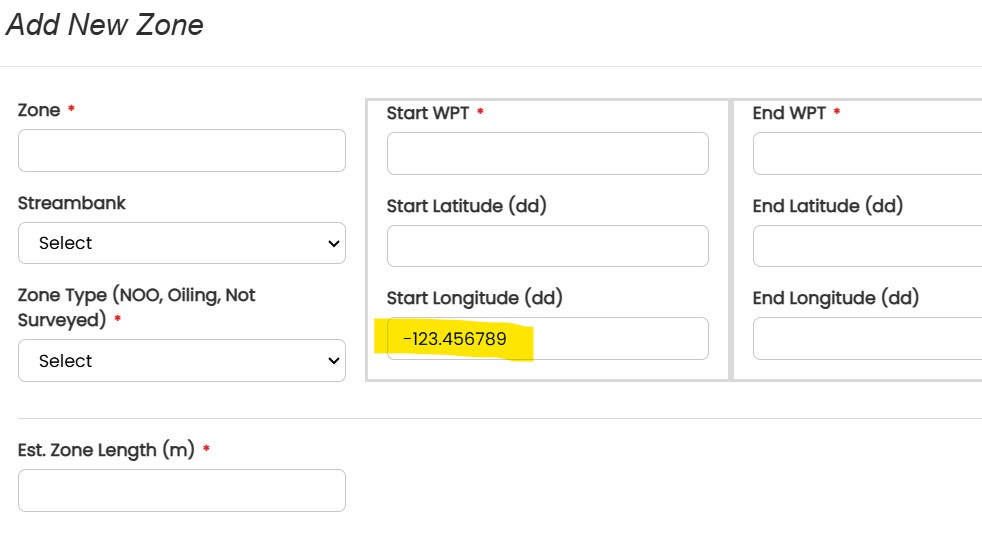Focus the End Longitude (dd) field
982x537 pixels.
click(867, 338)
